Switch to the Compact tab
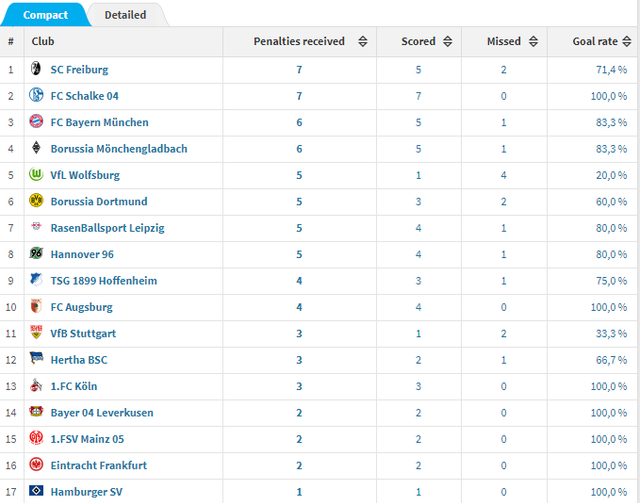This screenshot has width=640, height=503. [45, 15]
